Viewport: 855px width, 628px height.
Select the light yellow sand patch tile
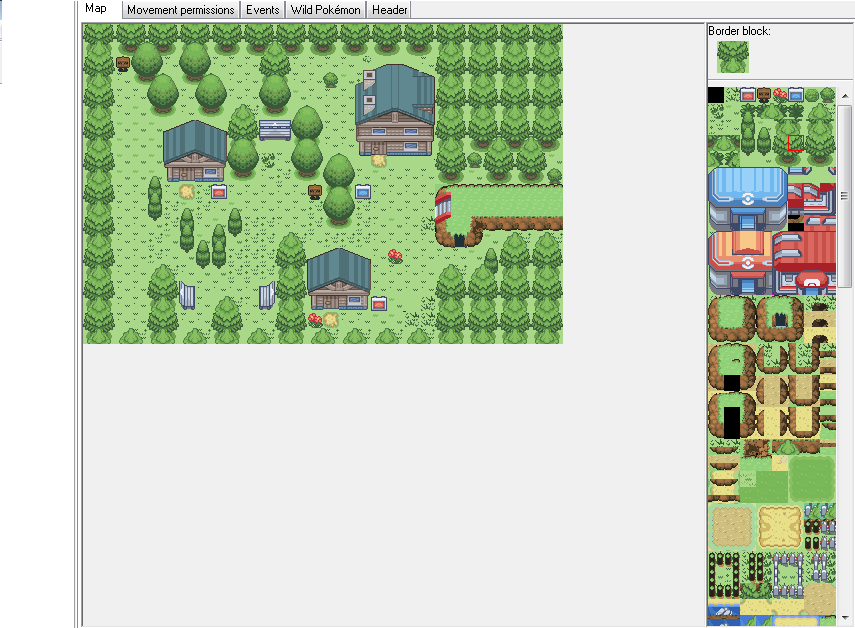pos(780,527)
